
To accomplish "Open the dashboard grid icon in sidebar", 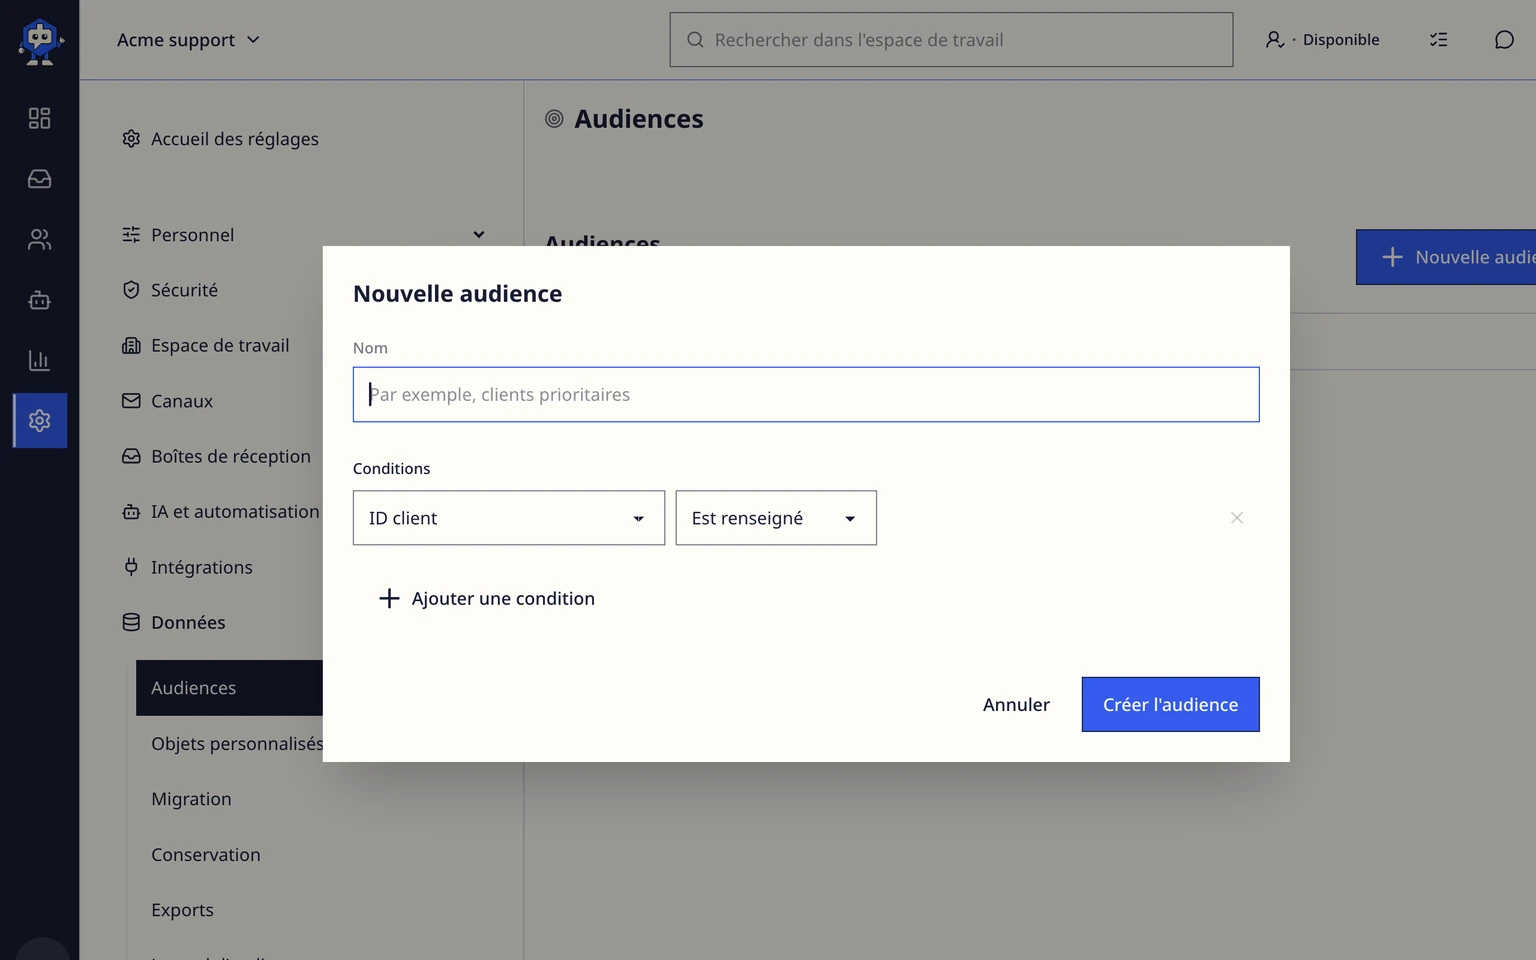I will [x=39, y=118].
